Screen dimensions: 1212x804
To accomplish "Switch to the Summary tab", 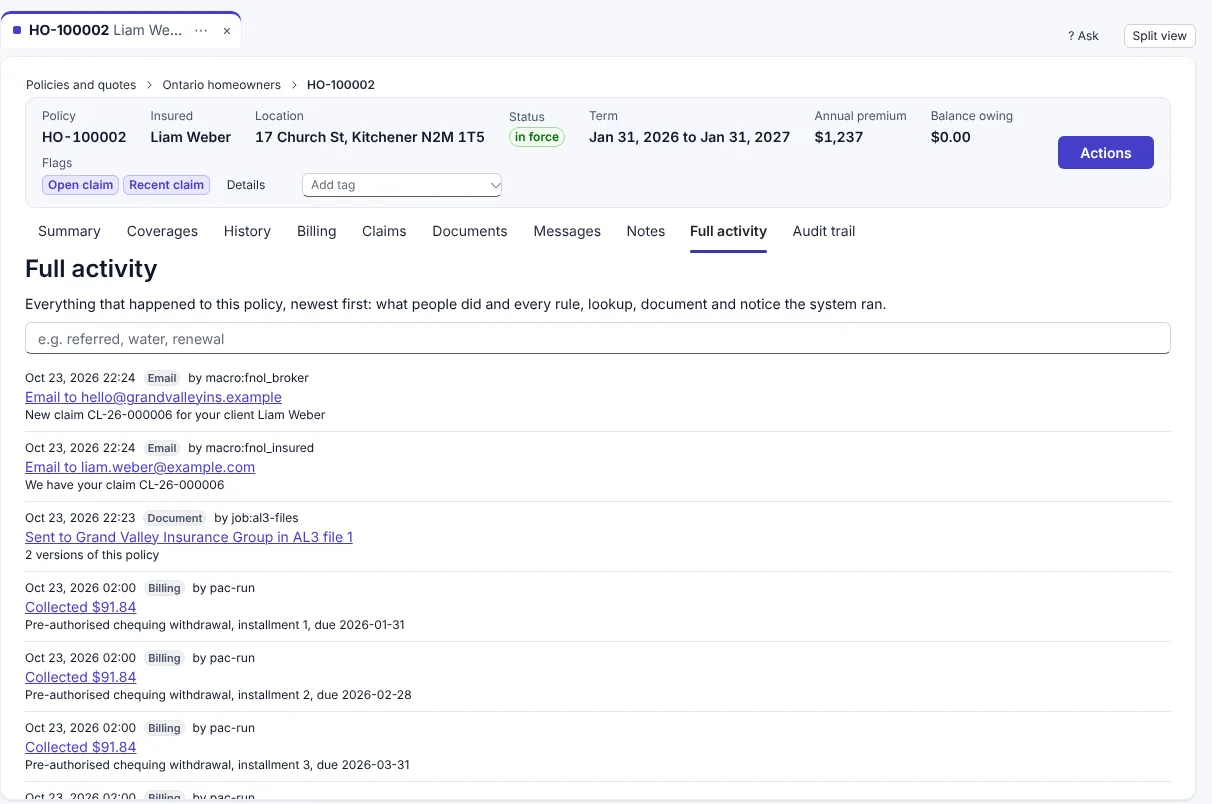I will 69,231.
